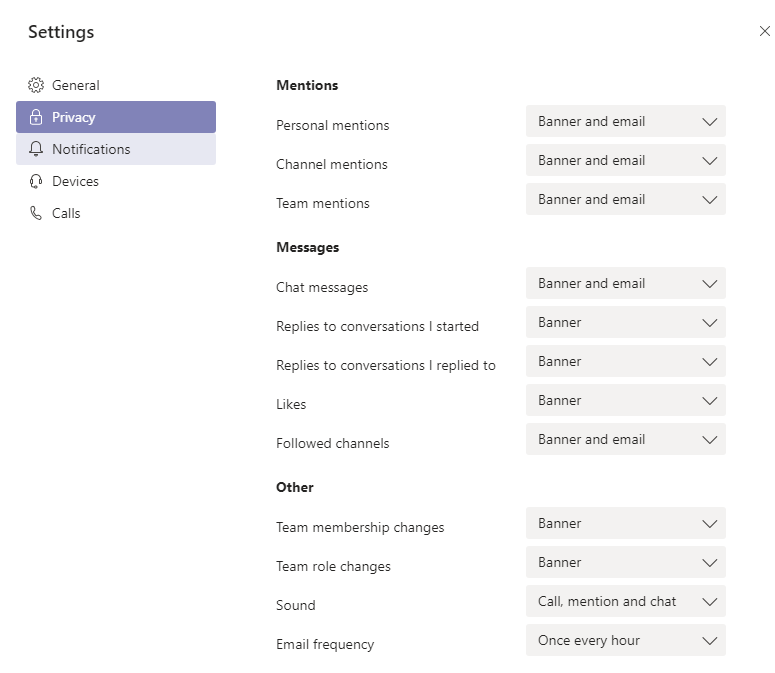Open the Chat messages dropdown

coord(626,283)
